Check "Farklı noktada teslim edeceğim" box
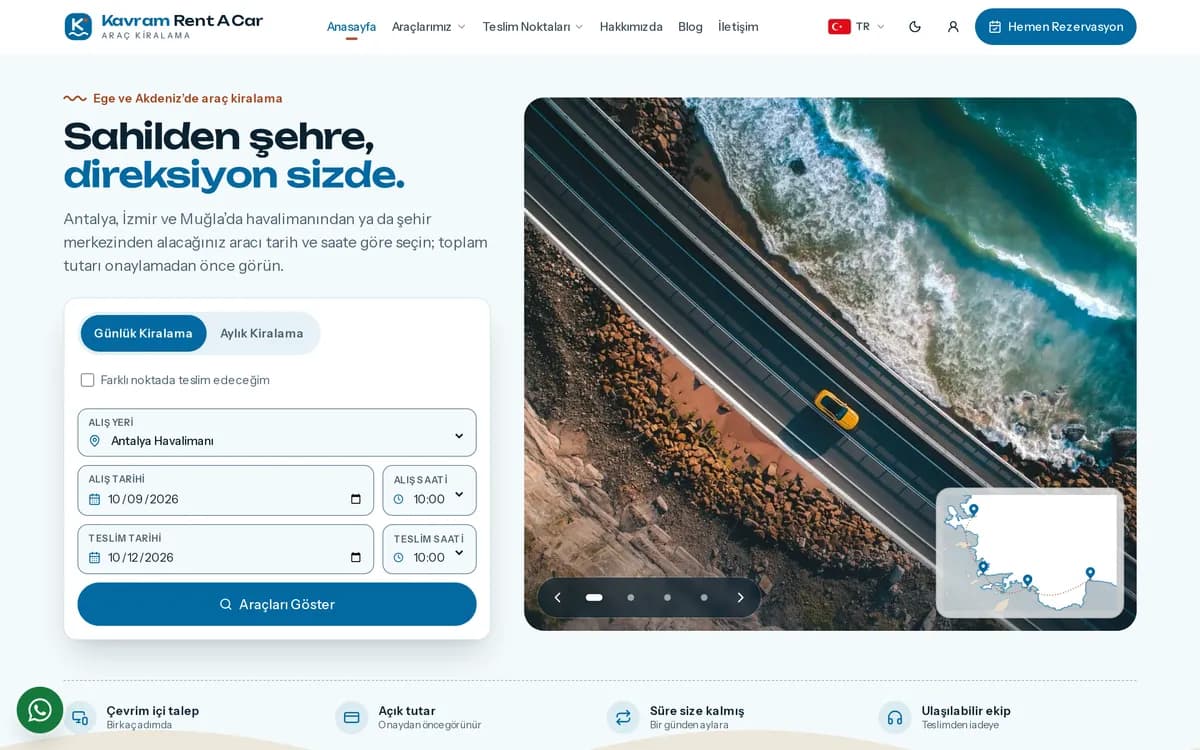This screenshot has height=750, width=1200. (x=87, y=380)
